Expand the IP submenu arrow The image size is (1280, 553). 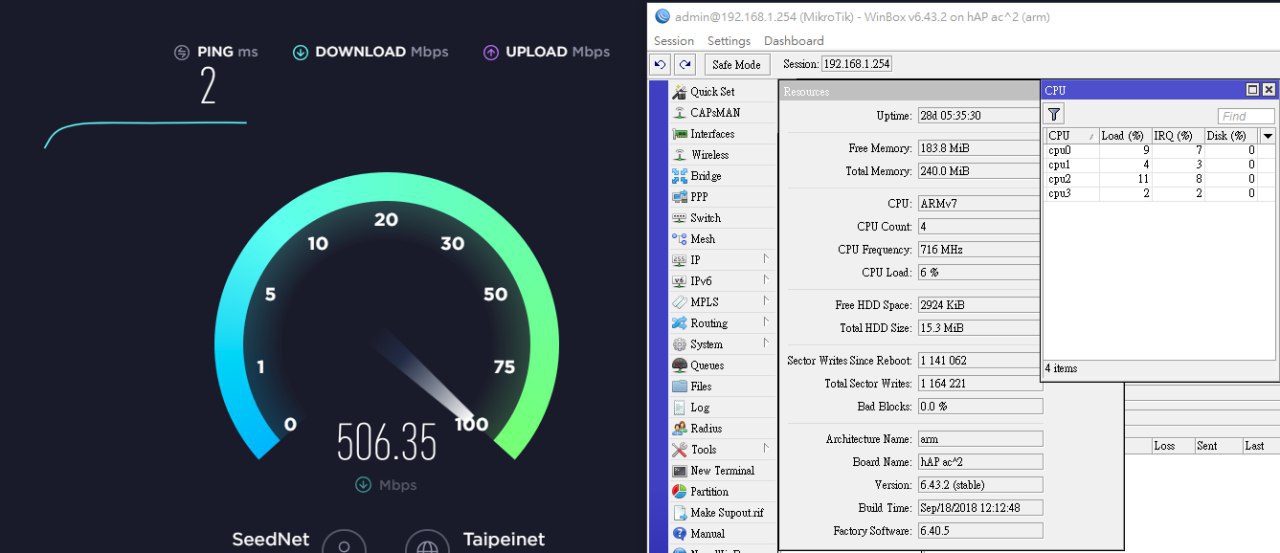(x=765, y=260)
